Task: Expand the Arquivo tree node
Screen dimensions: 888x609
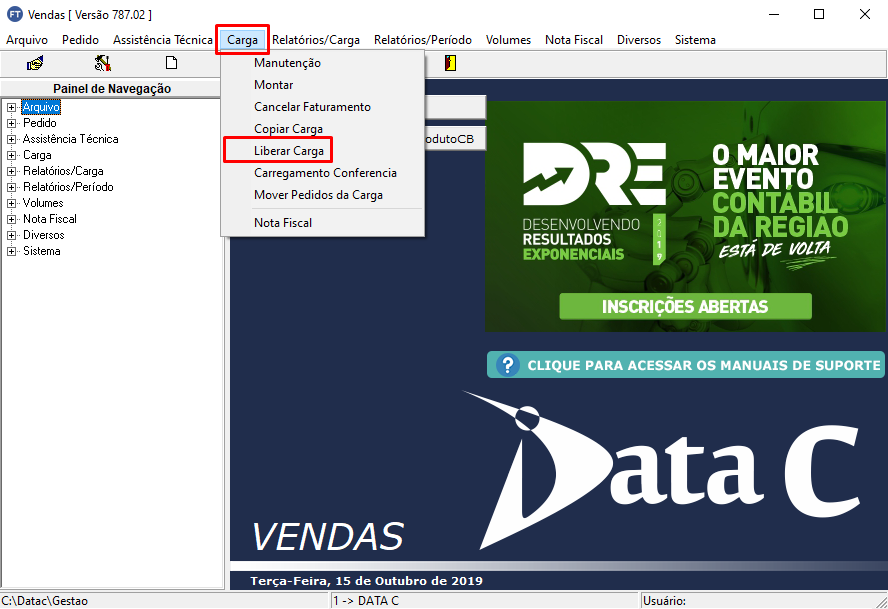Action: click(11, 107)
